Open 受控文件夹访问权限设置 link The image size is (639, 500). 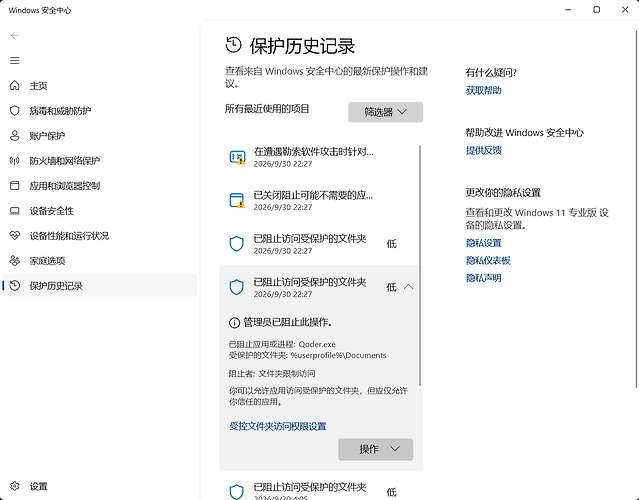[278, 426]
